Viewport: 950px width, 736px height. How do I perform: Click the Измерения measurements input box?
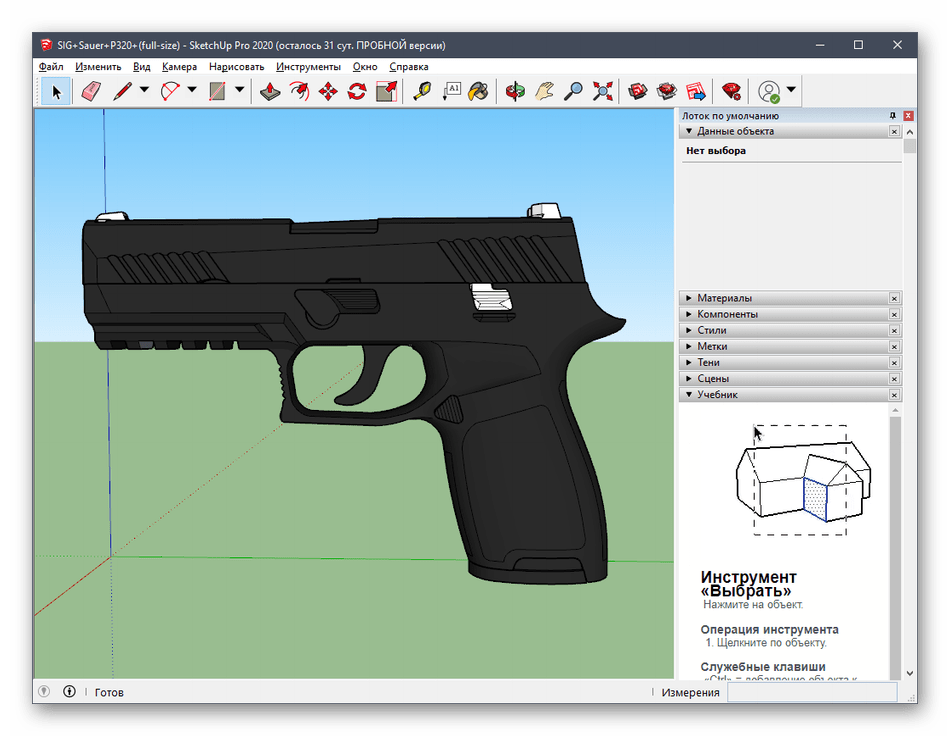point(811,692)
